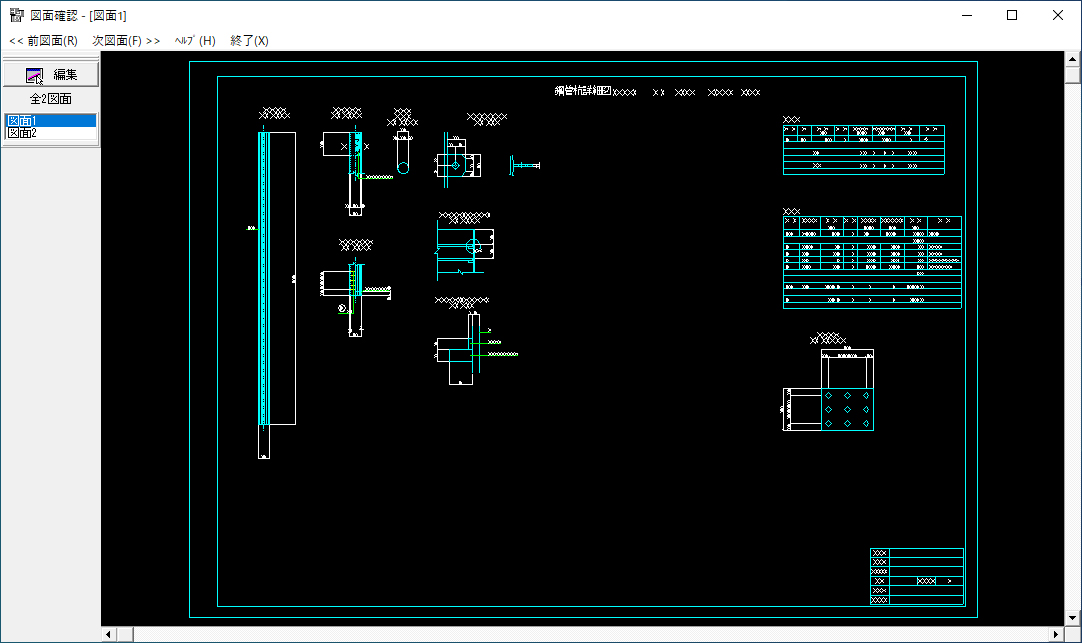Click the 編集 edit button
Screen dimensions: 1082x643
point(50,75)
